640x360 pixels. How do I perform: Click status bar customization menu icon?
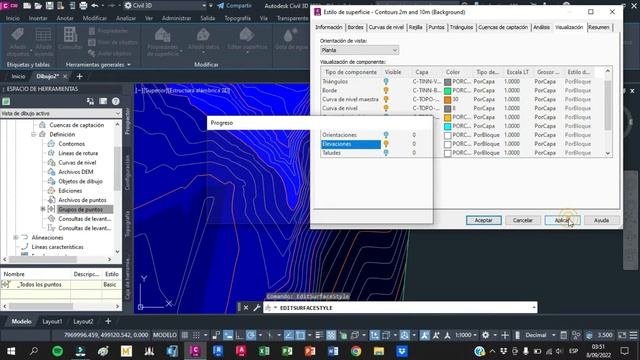coord(633,336)
